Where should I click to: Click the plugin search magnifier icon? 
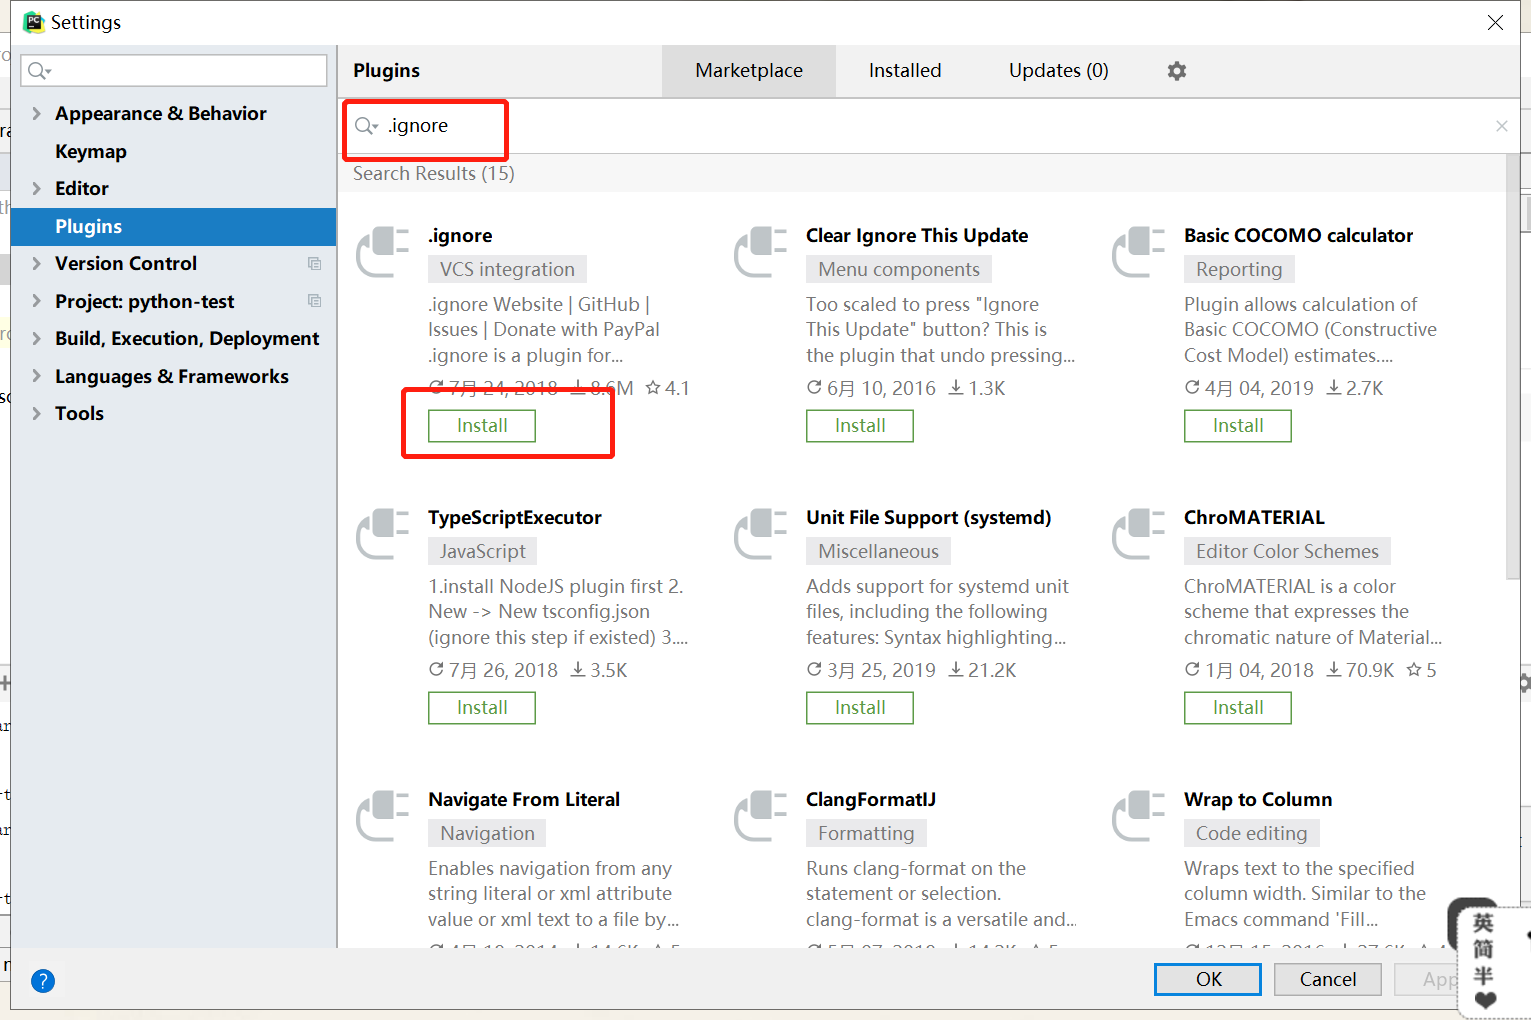tap(367, 126)
